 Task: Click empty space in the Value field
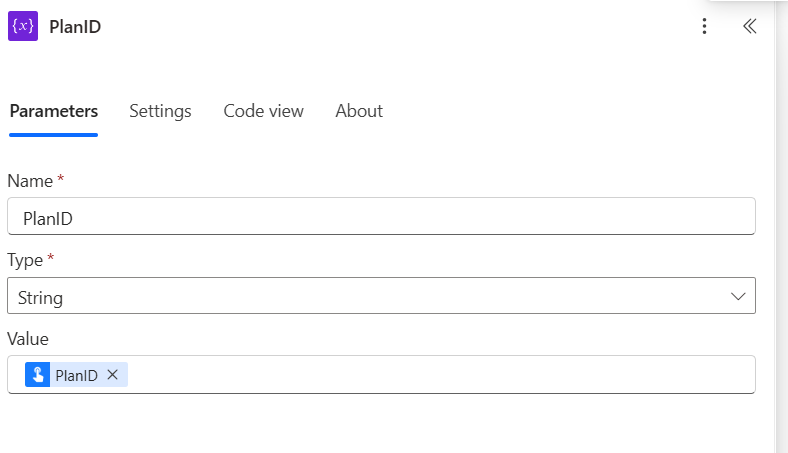click(440, 375)
